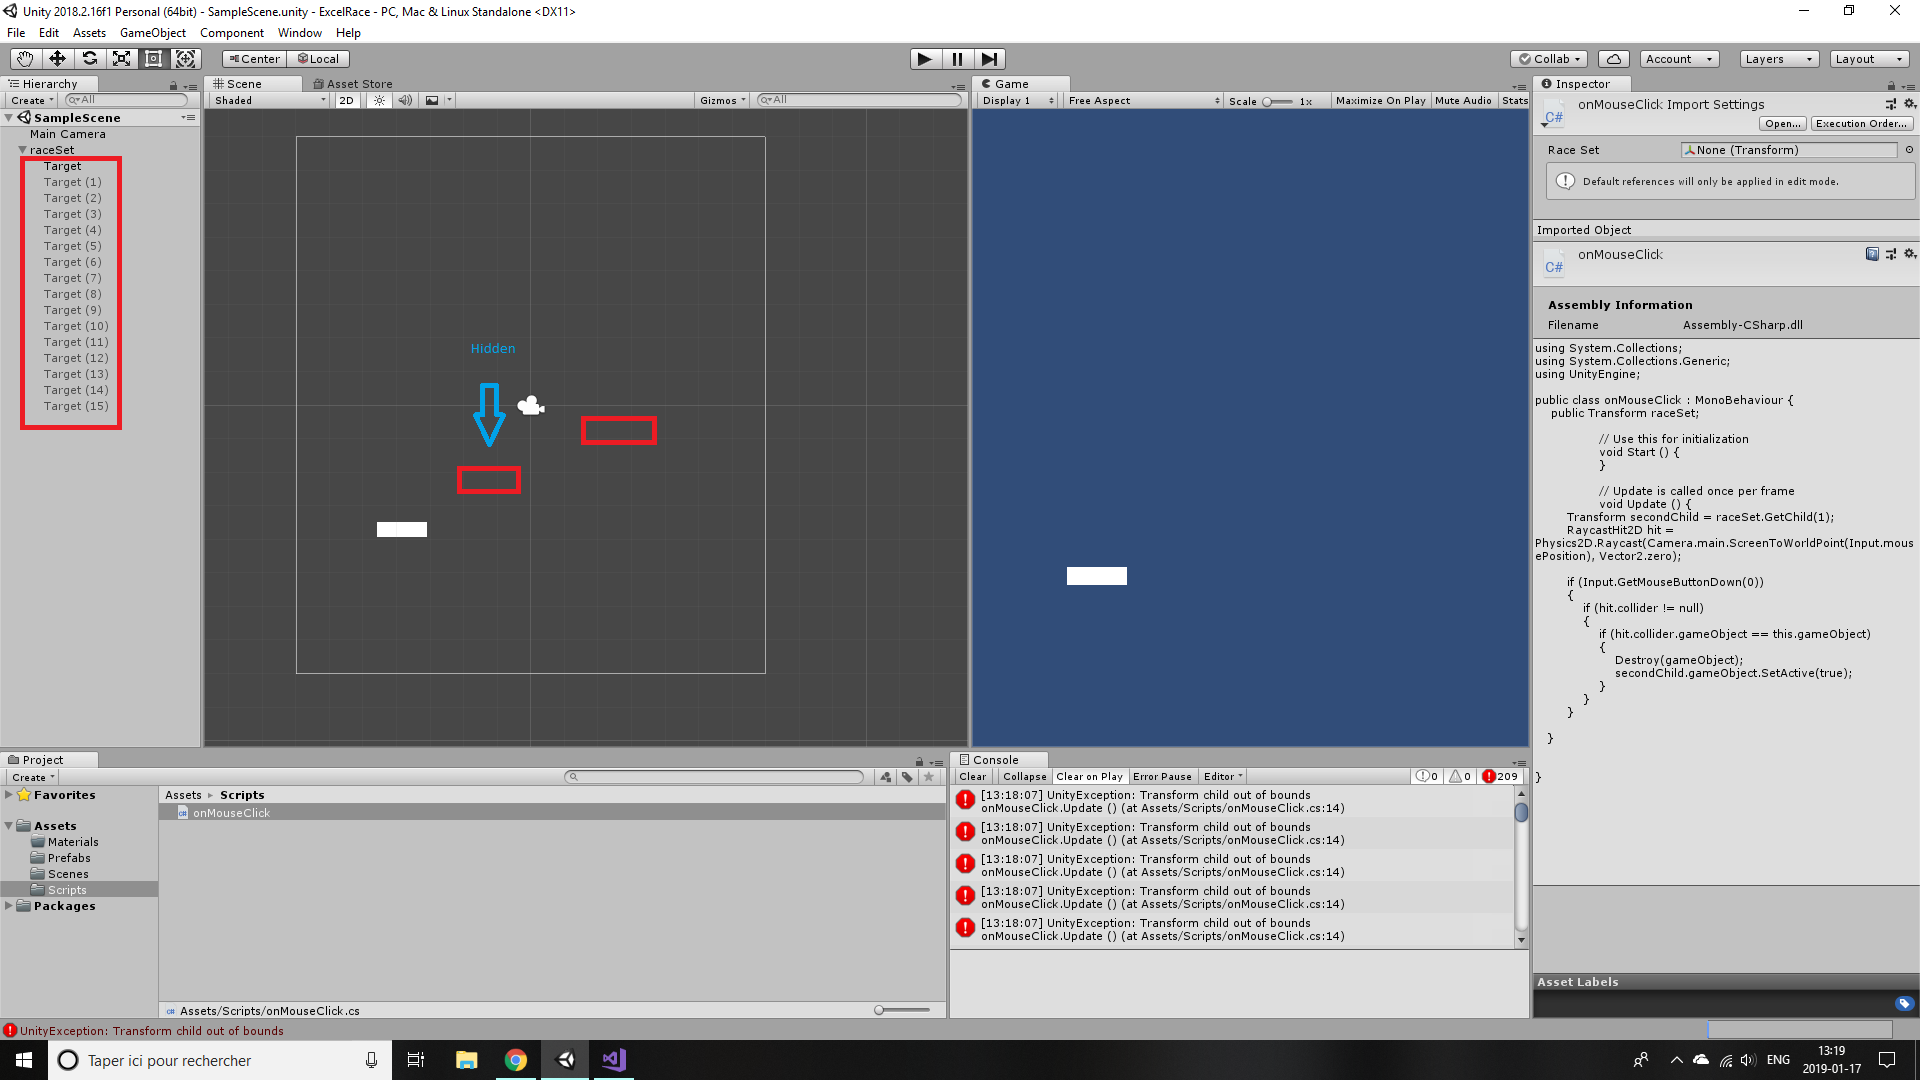This screenshot has width=1920, height=1080.
Task: Toggle Local/Global handle orientation
Action: coord(319,59)
